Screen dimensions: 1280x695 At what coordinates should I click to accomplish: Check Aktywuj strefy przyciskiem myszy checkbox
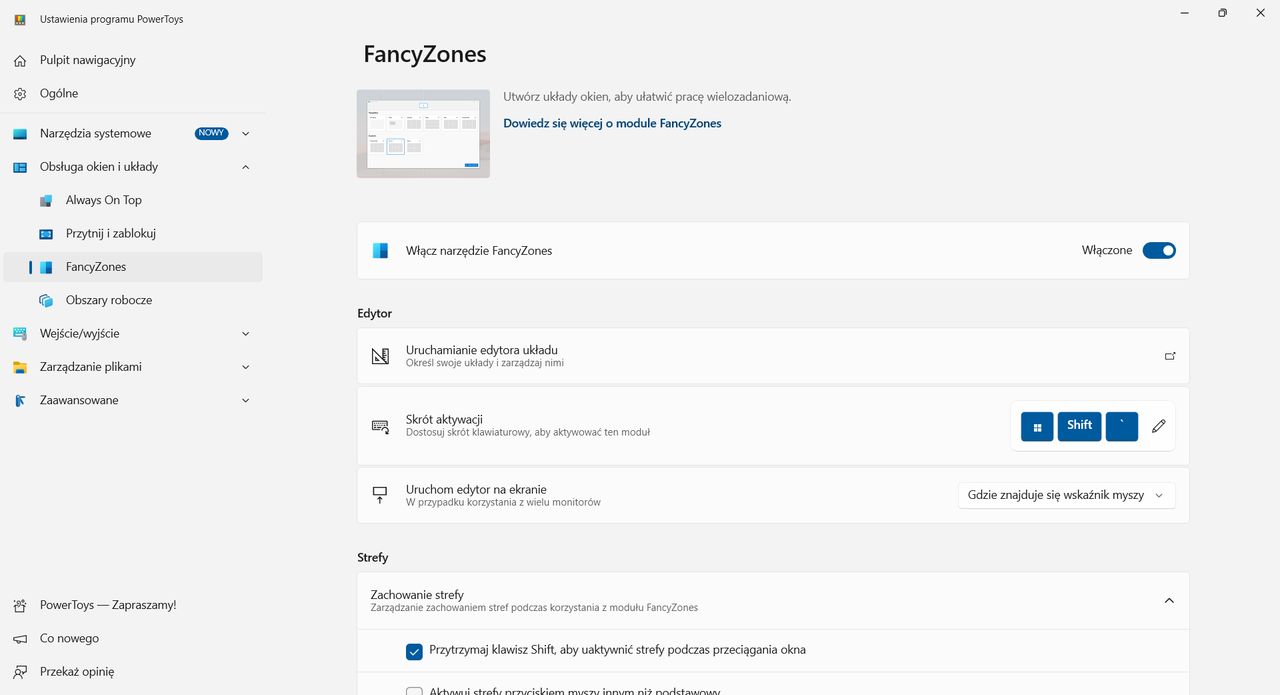[x=414, y=691]
